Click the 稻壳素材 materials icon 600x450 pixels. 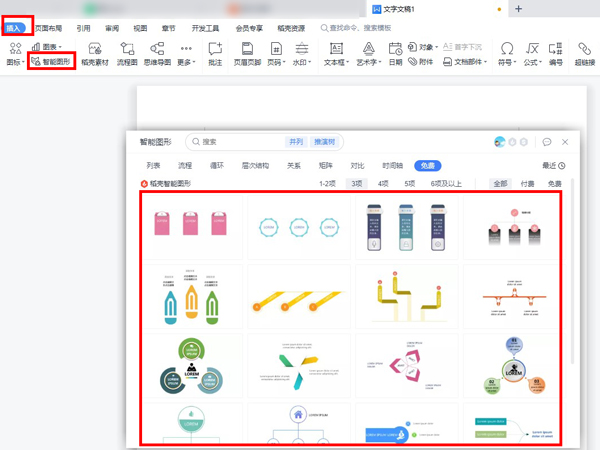95,53
